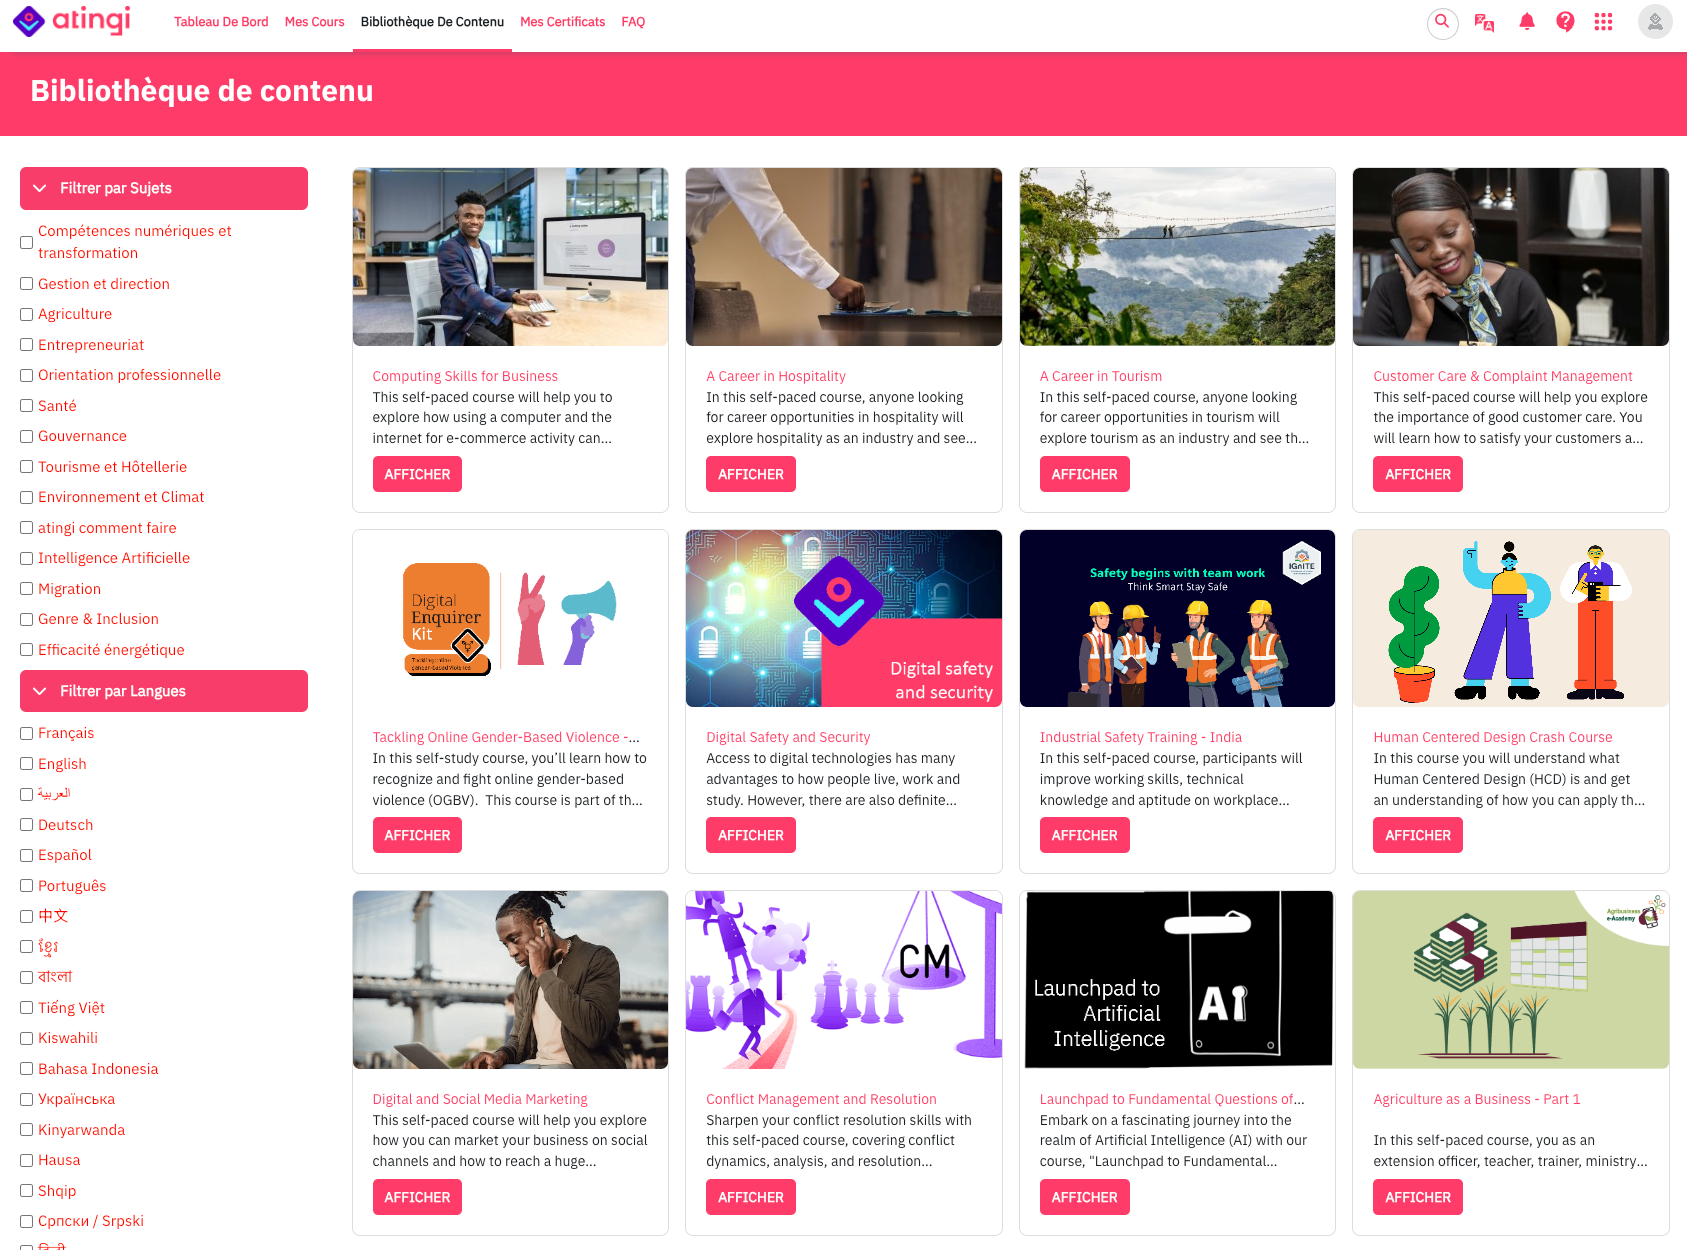The width and height of the screenshot is (1687, 1250).
Task: Check the Agriculture topic filter
Action: click(27, 314)
